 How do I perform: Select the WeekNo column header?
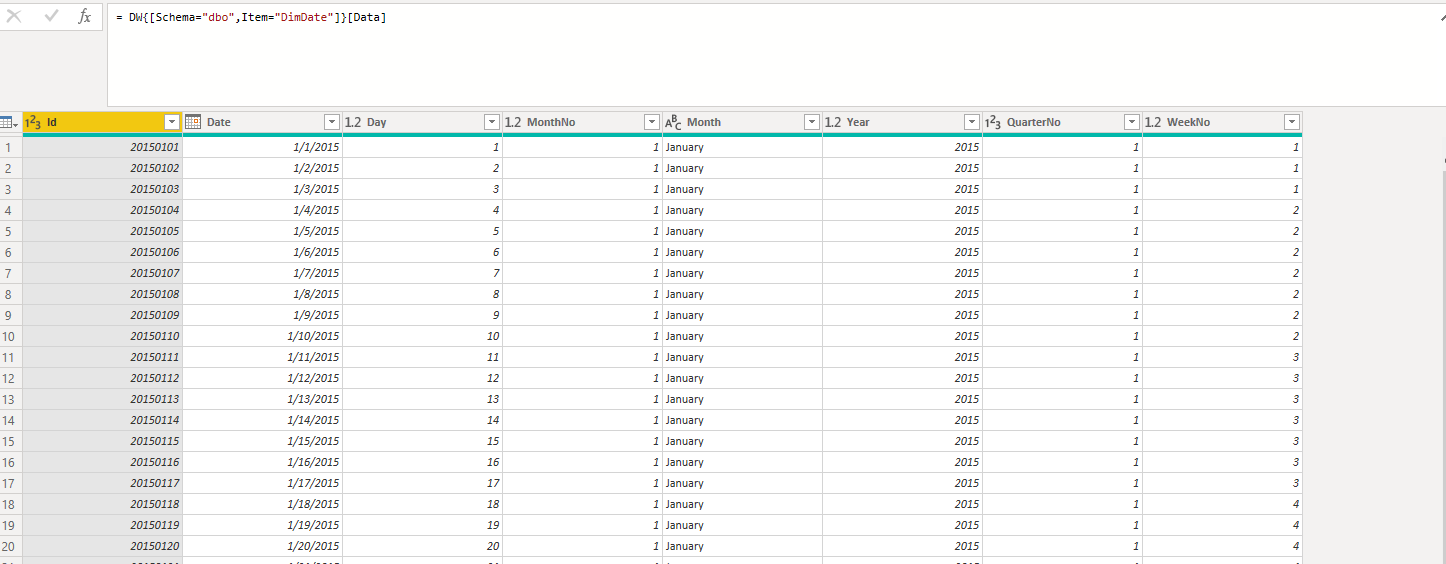1222,122
